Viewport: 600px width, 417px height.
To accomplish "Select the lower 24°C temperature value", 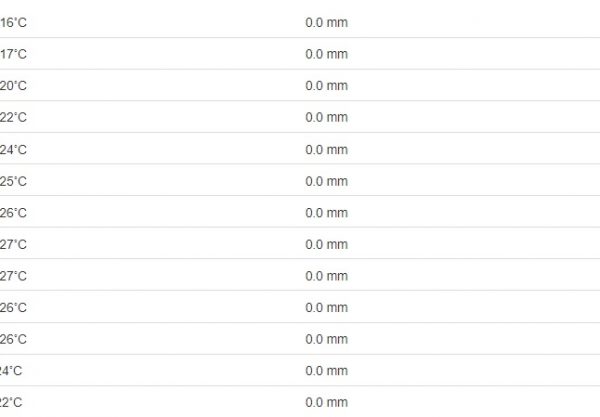I will 12,371.
